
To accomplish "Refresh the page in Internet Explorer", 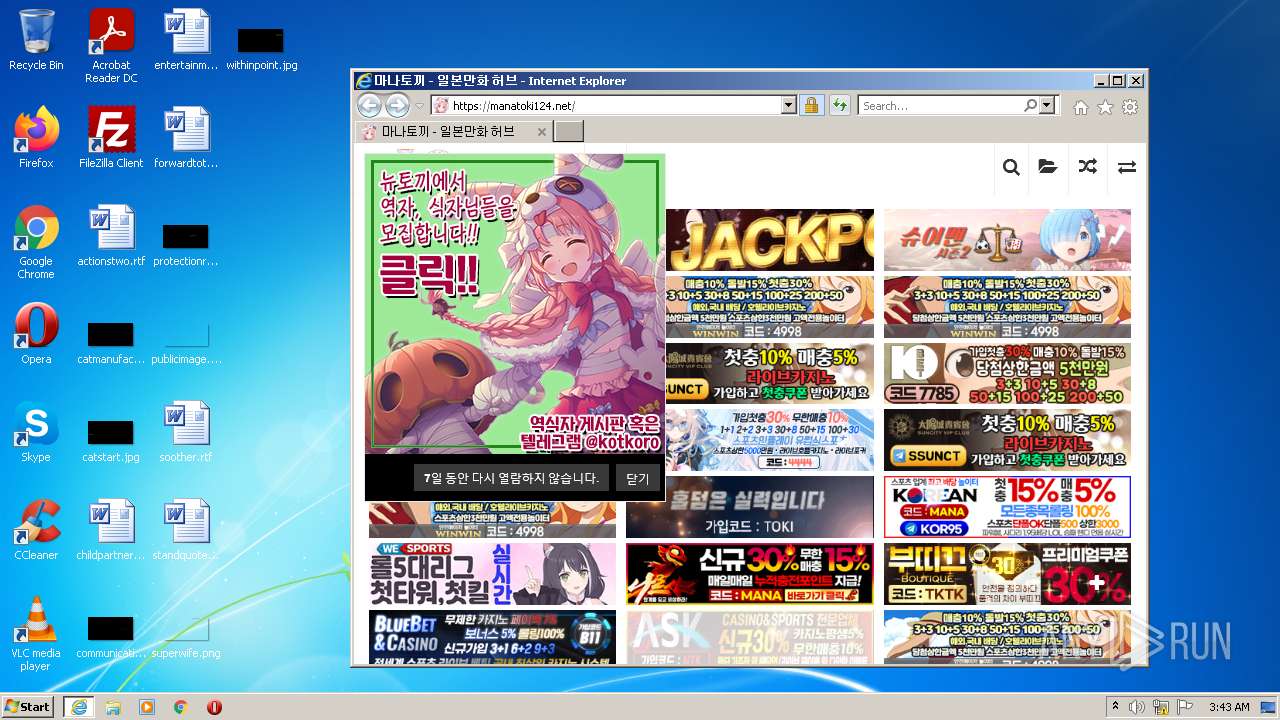I will (x=839, y=105).
